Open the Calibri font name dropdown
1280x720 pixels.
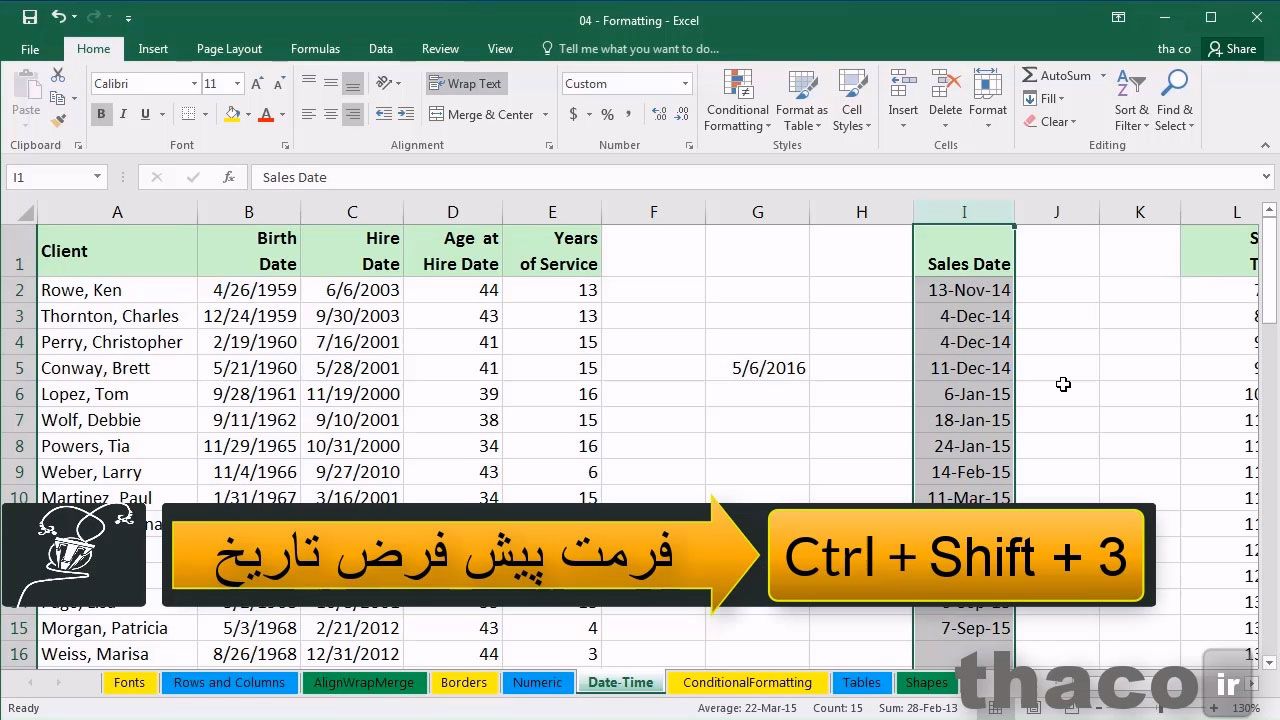[x=194, y=84]
